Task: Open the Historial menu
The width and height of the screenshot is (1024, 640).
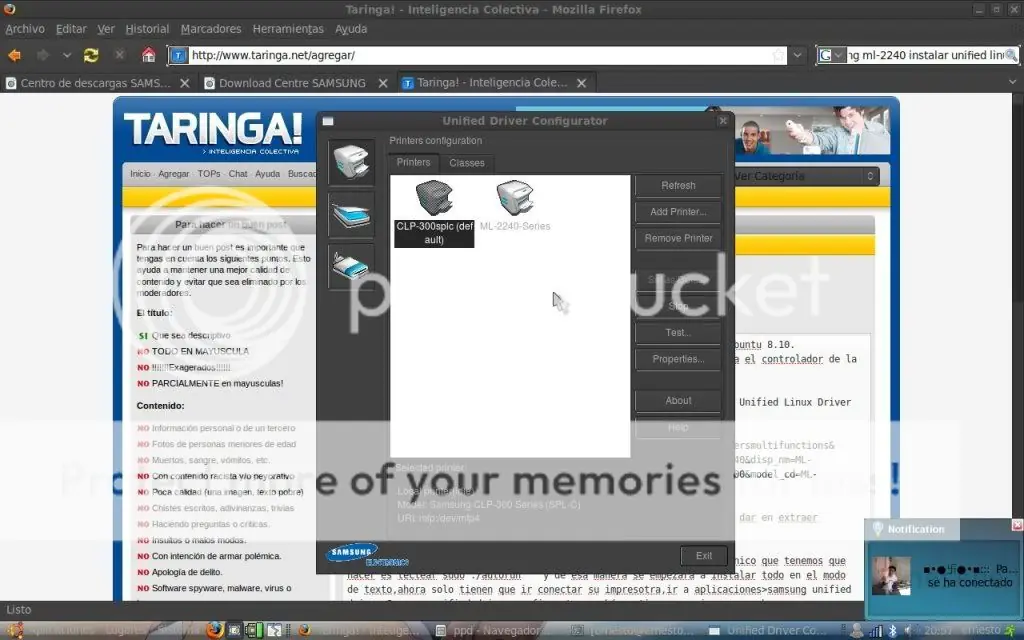Action: (x=147, y=29)
